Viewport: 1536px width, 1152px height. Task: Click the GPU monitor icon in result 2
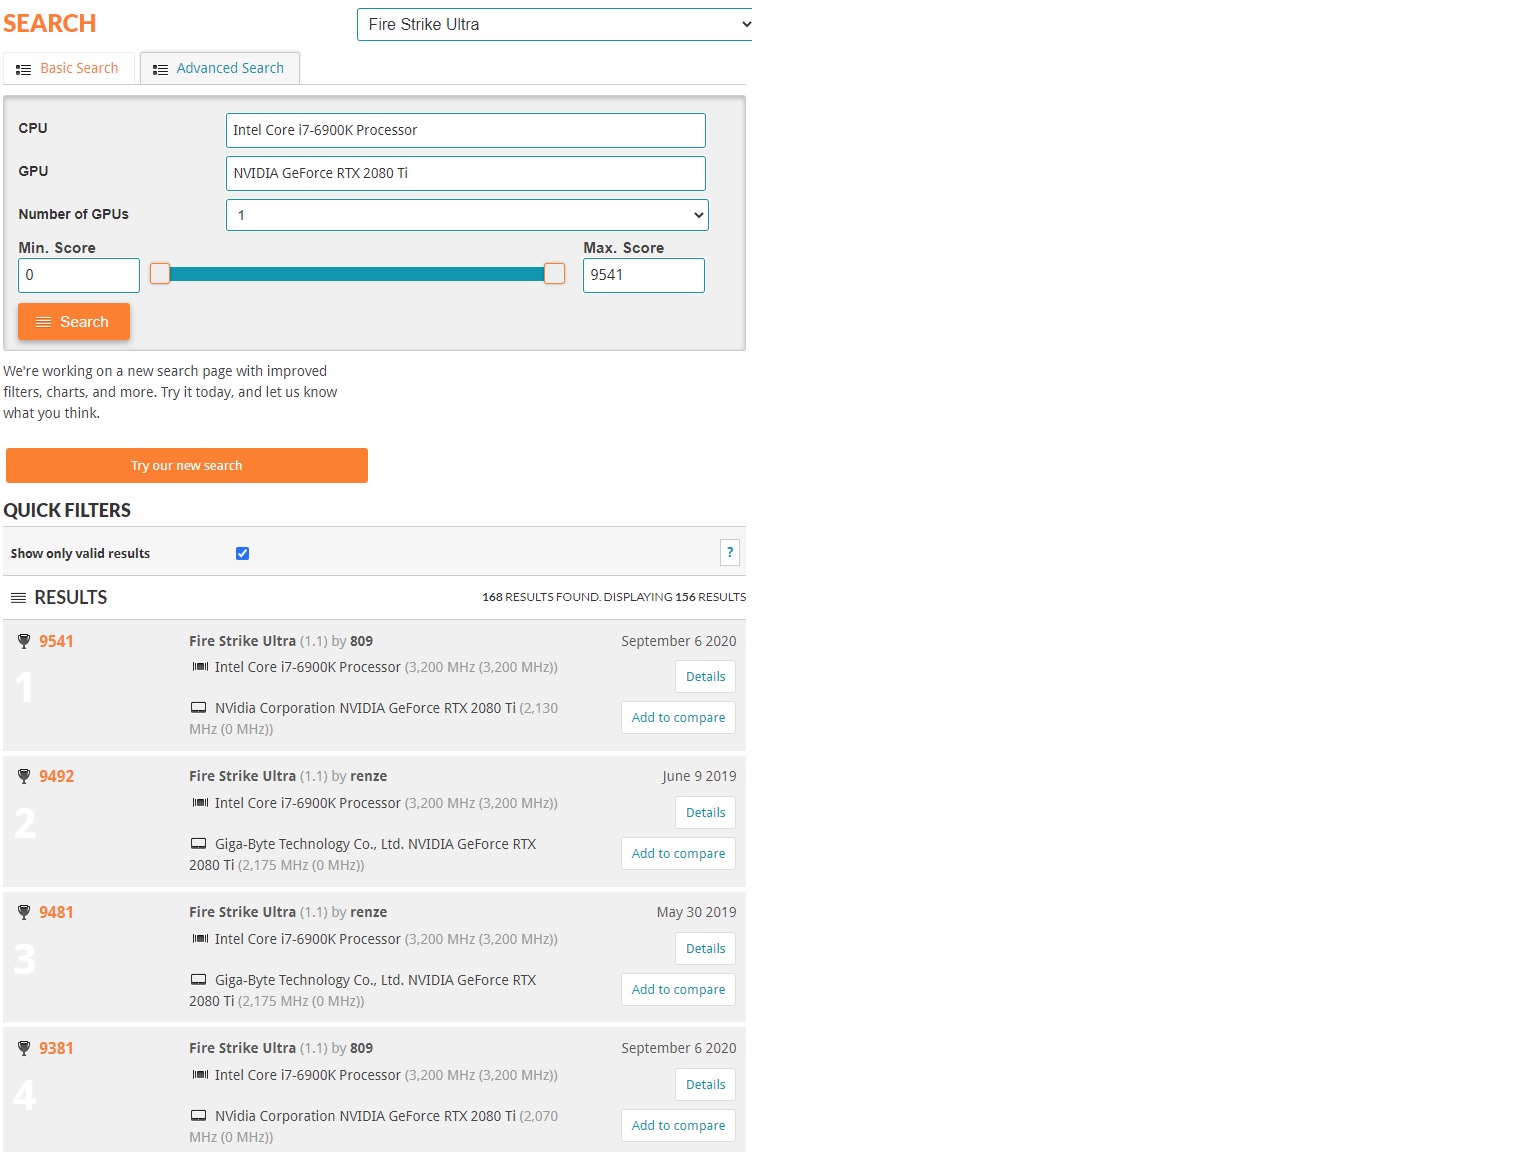pyautogui.click(x=199, y=844)
